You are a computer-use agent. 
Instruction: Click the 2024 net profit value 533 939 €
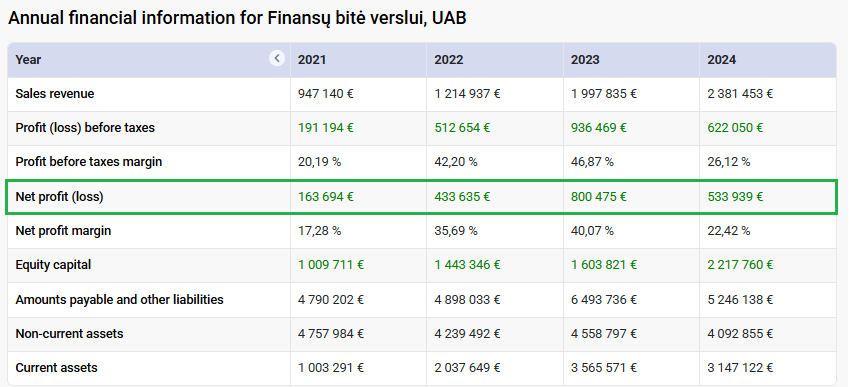[x=735, y=197]
